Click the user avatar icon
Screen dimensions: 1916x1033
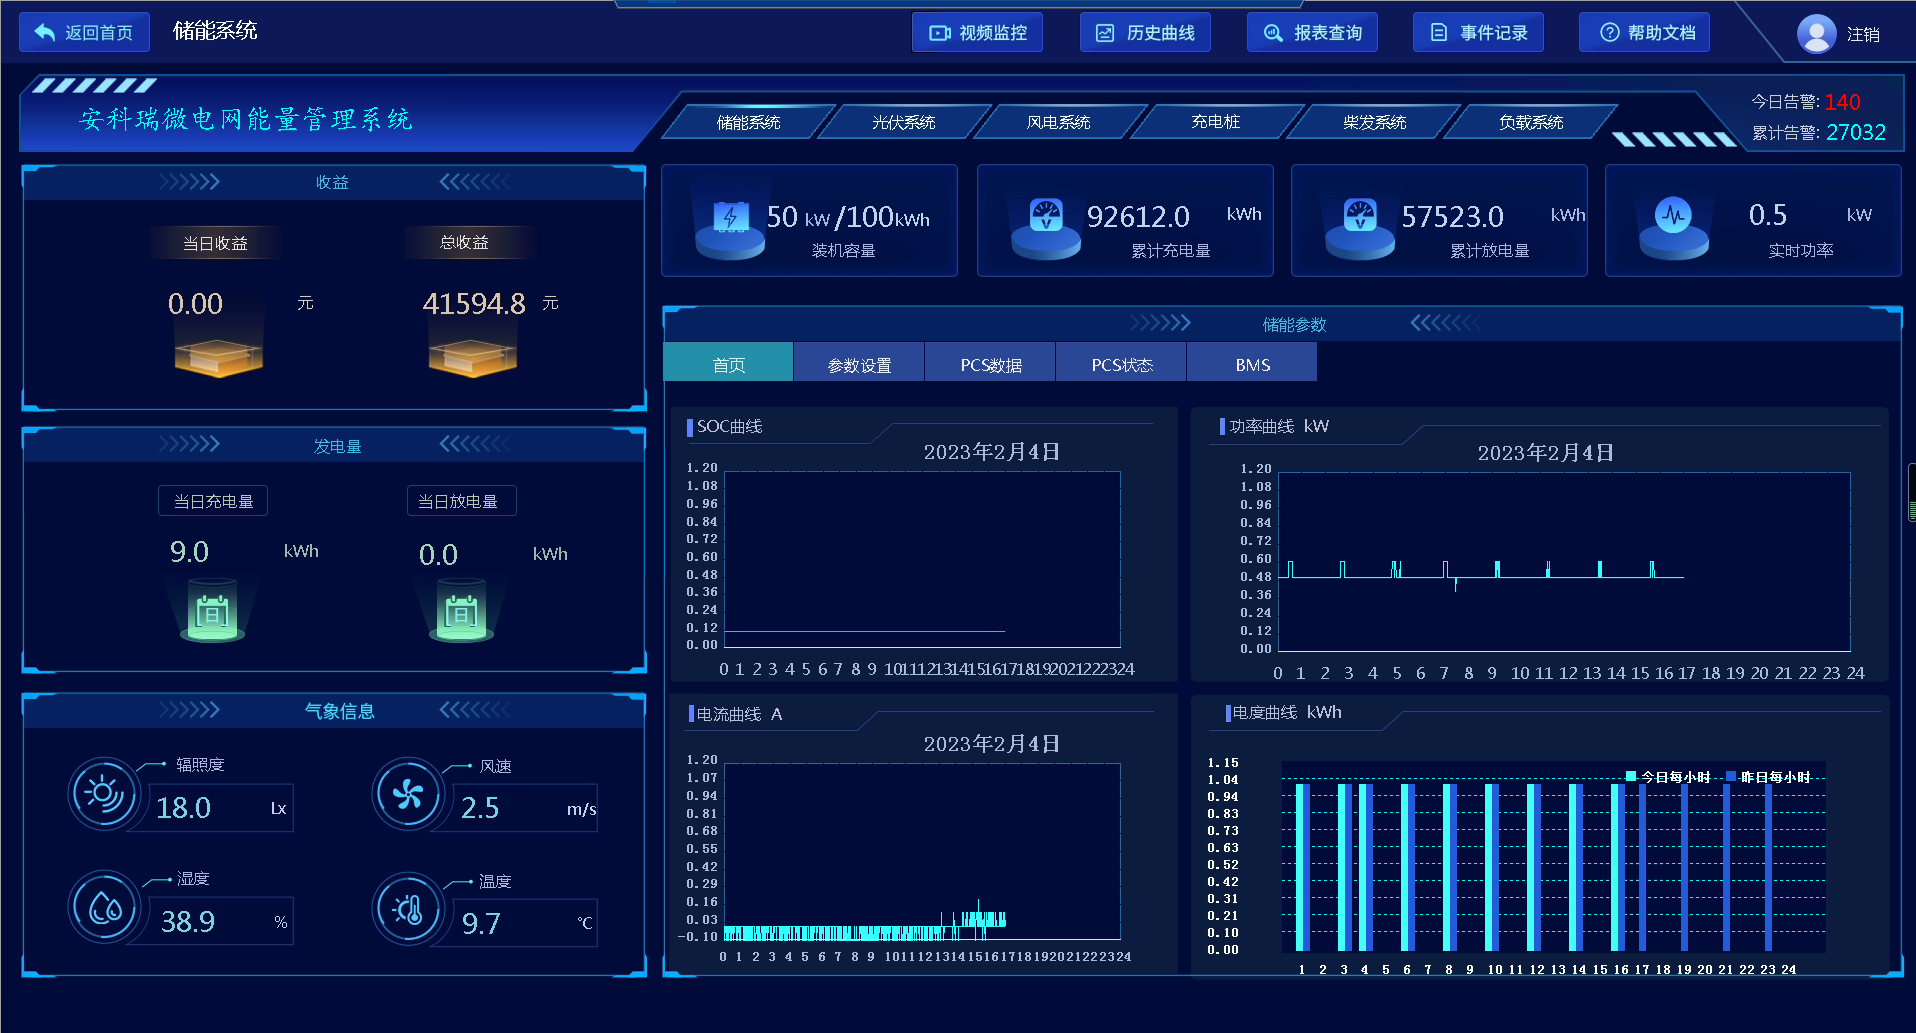point(1816,34)
